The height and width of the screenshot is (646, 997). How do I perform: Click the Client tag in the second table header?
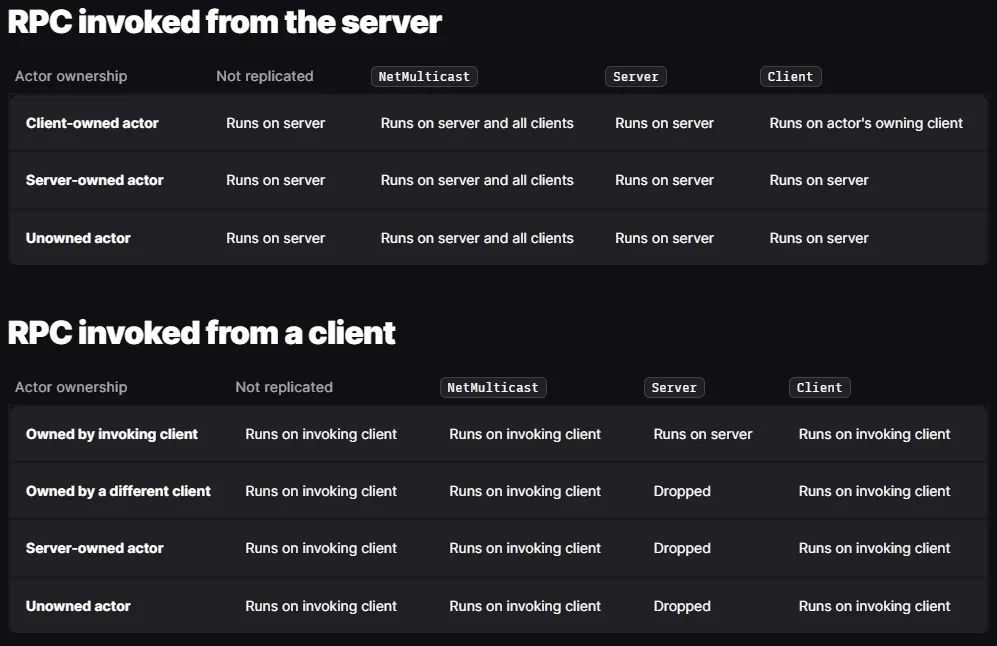click(820, 387)
